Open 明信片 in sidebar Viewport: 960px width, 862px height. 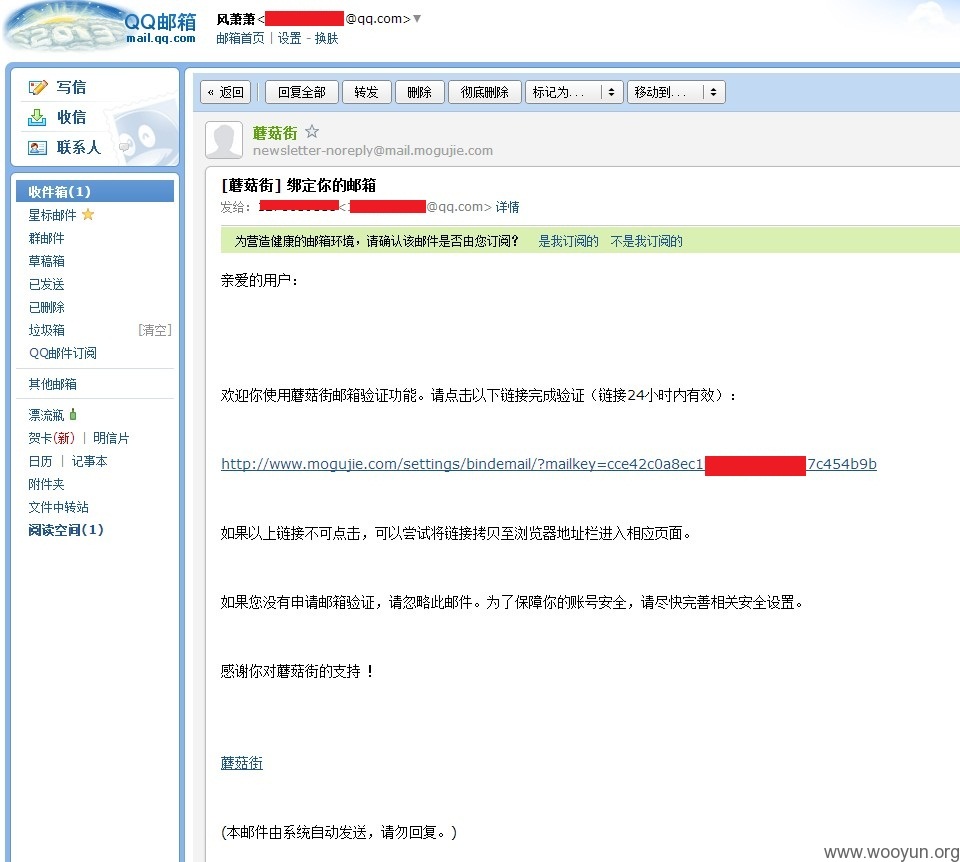coord(111,438)
